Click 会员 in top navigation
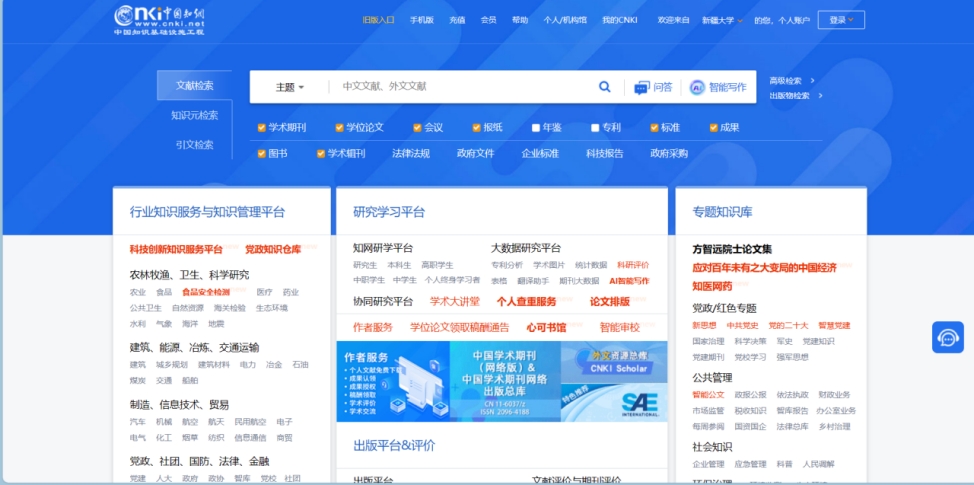Screen dimensions: 974x485 (488, 20)
